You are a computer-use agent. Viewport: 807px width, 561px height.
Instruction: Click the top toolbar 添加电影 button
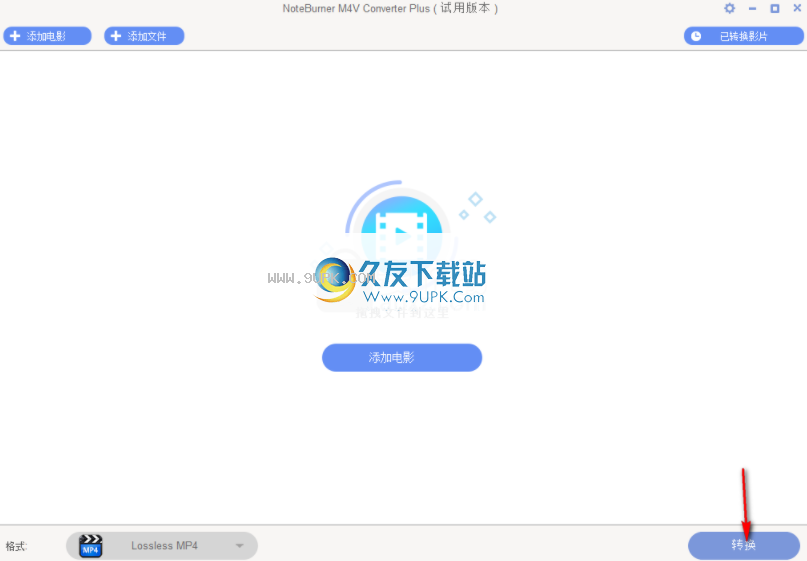(47, 36)
